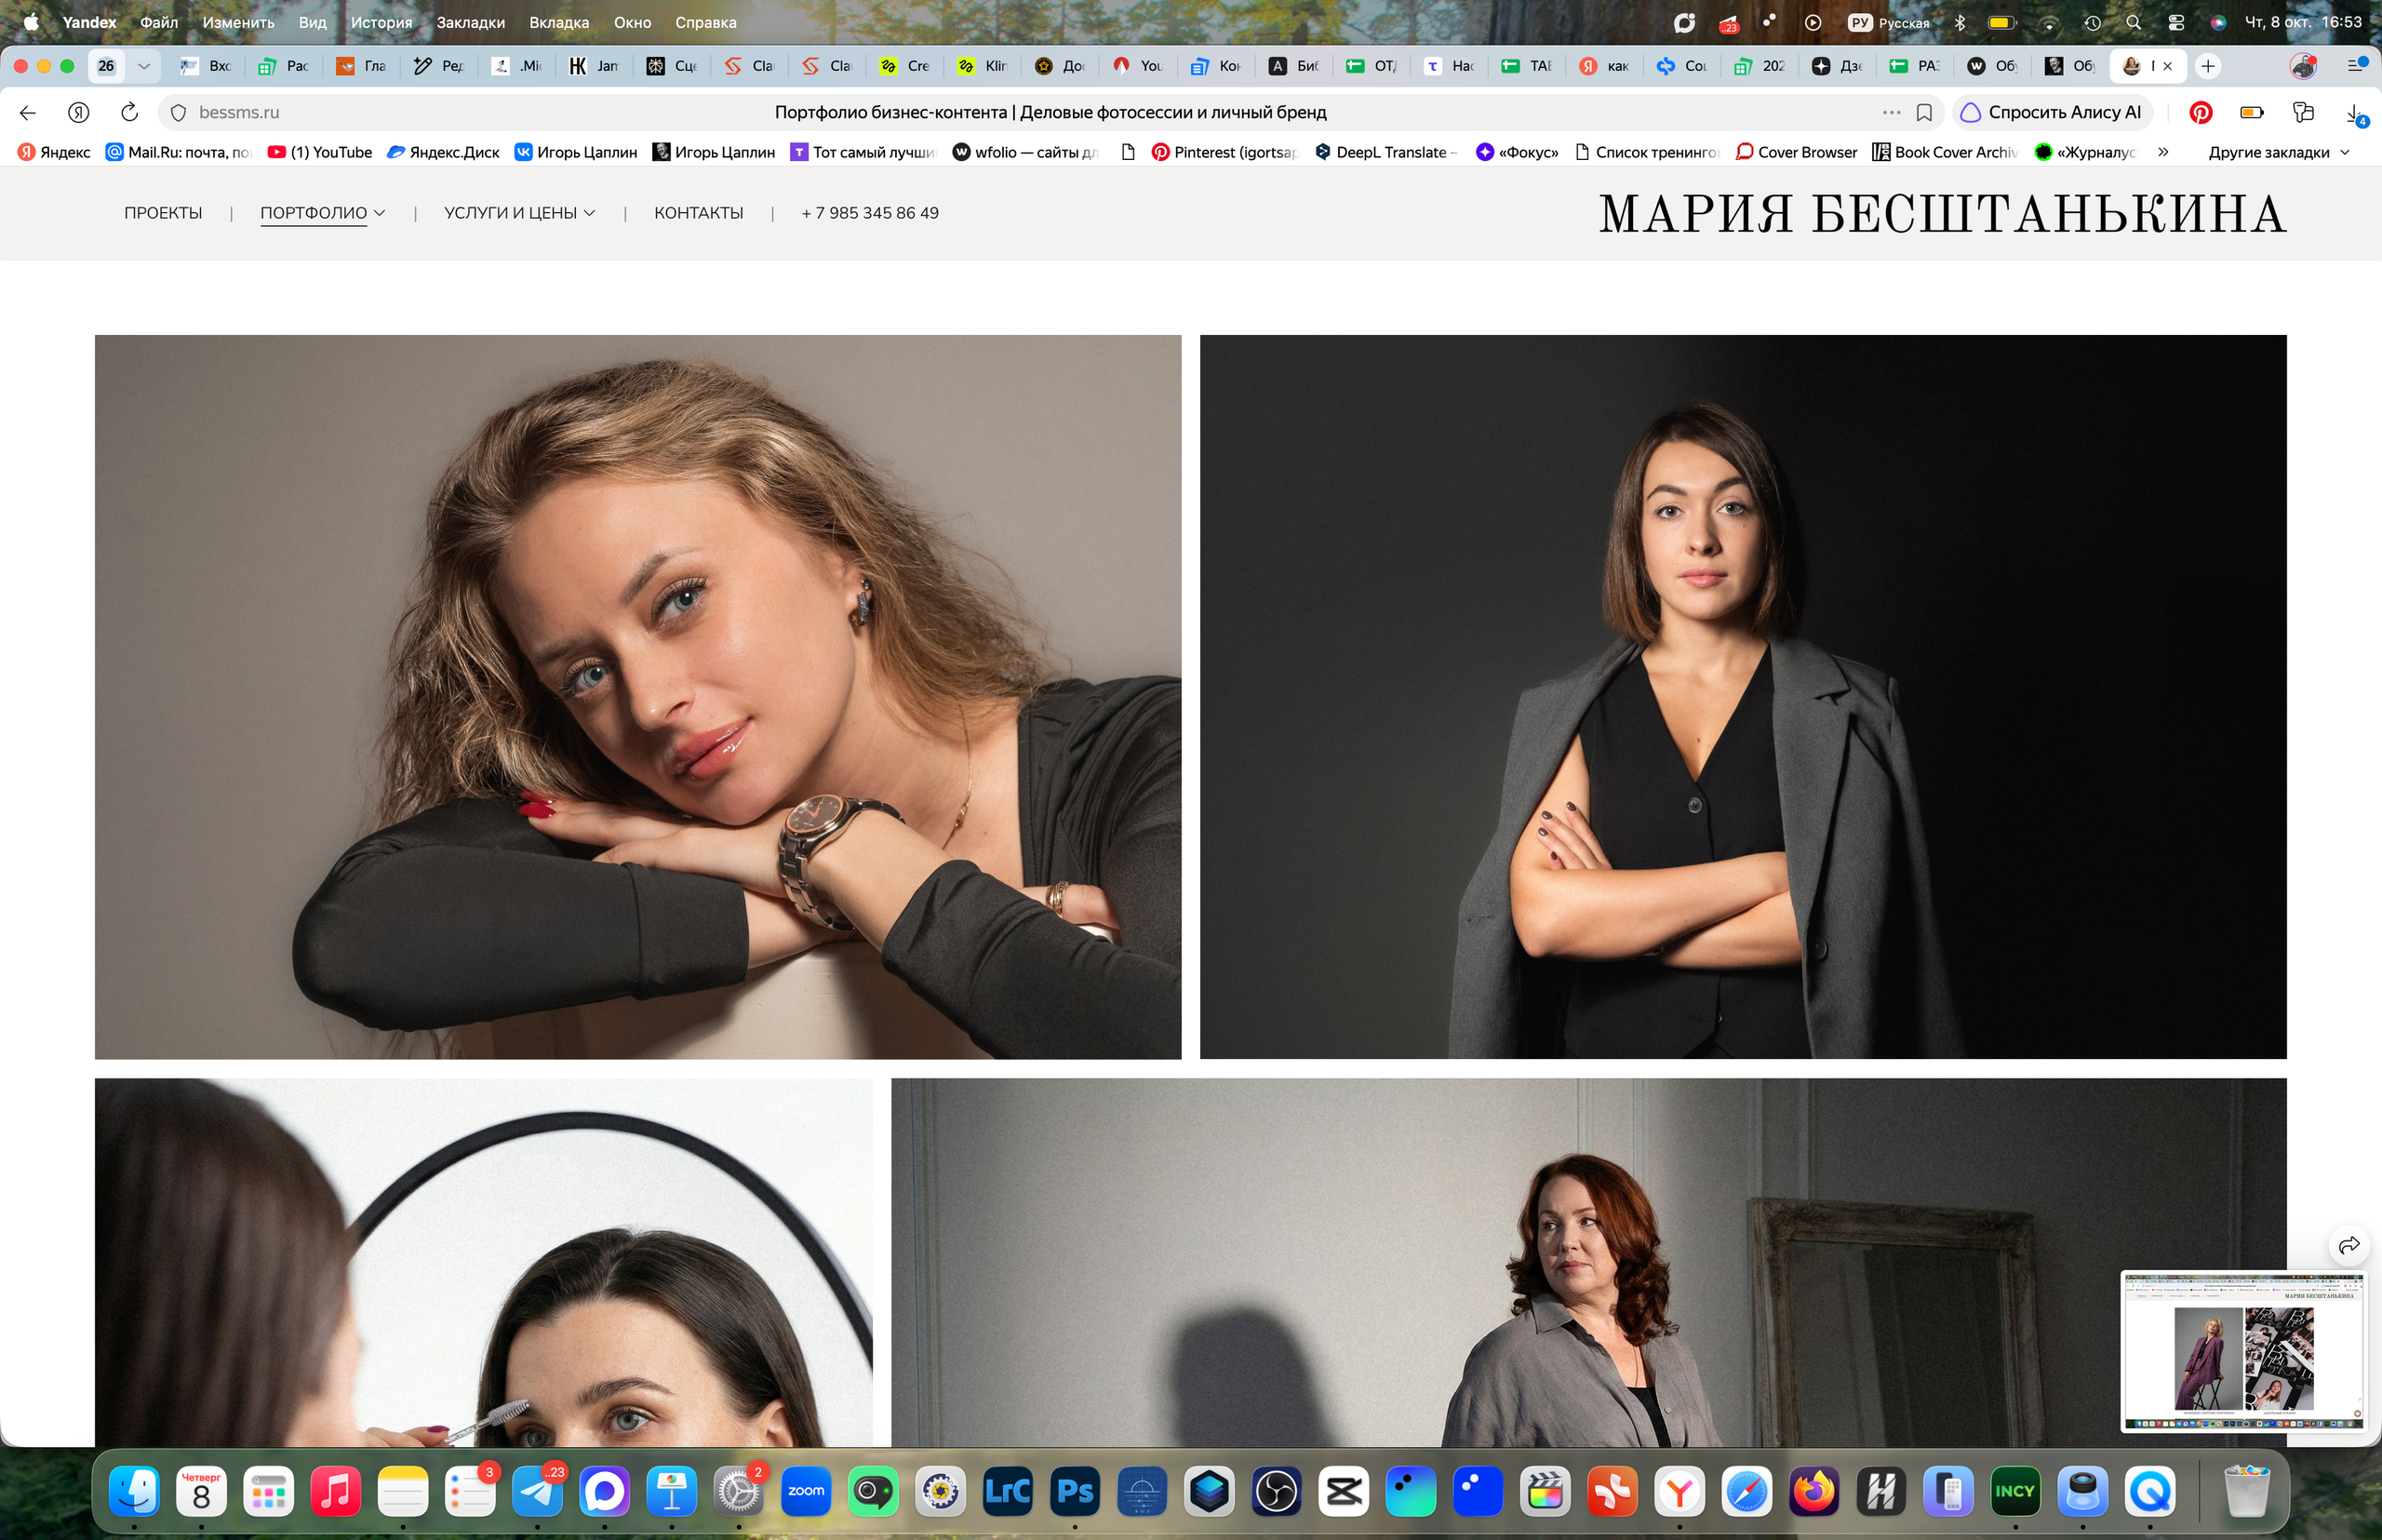Bookmark this page with the bookmark icon
The width and height of the screenshot is (2382, 1540).
point(1924,112)
